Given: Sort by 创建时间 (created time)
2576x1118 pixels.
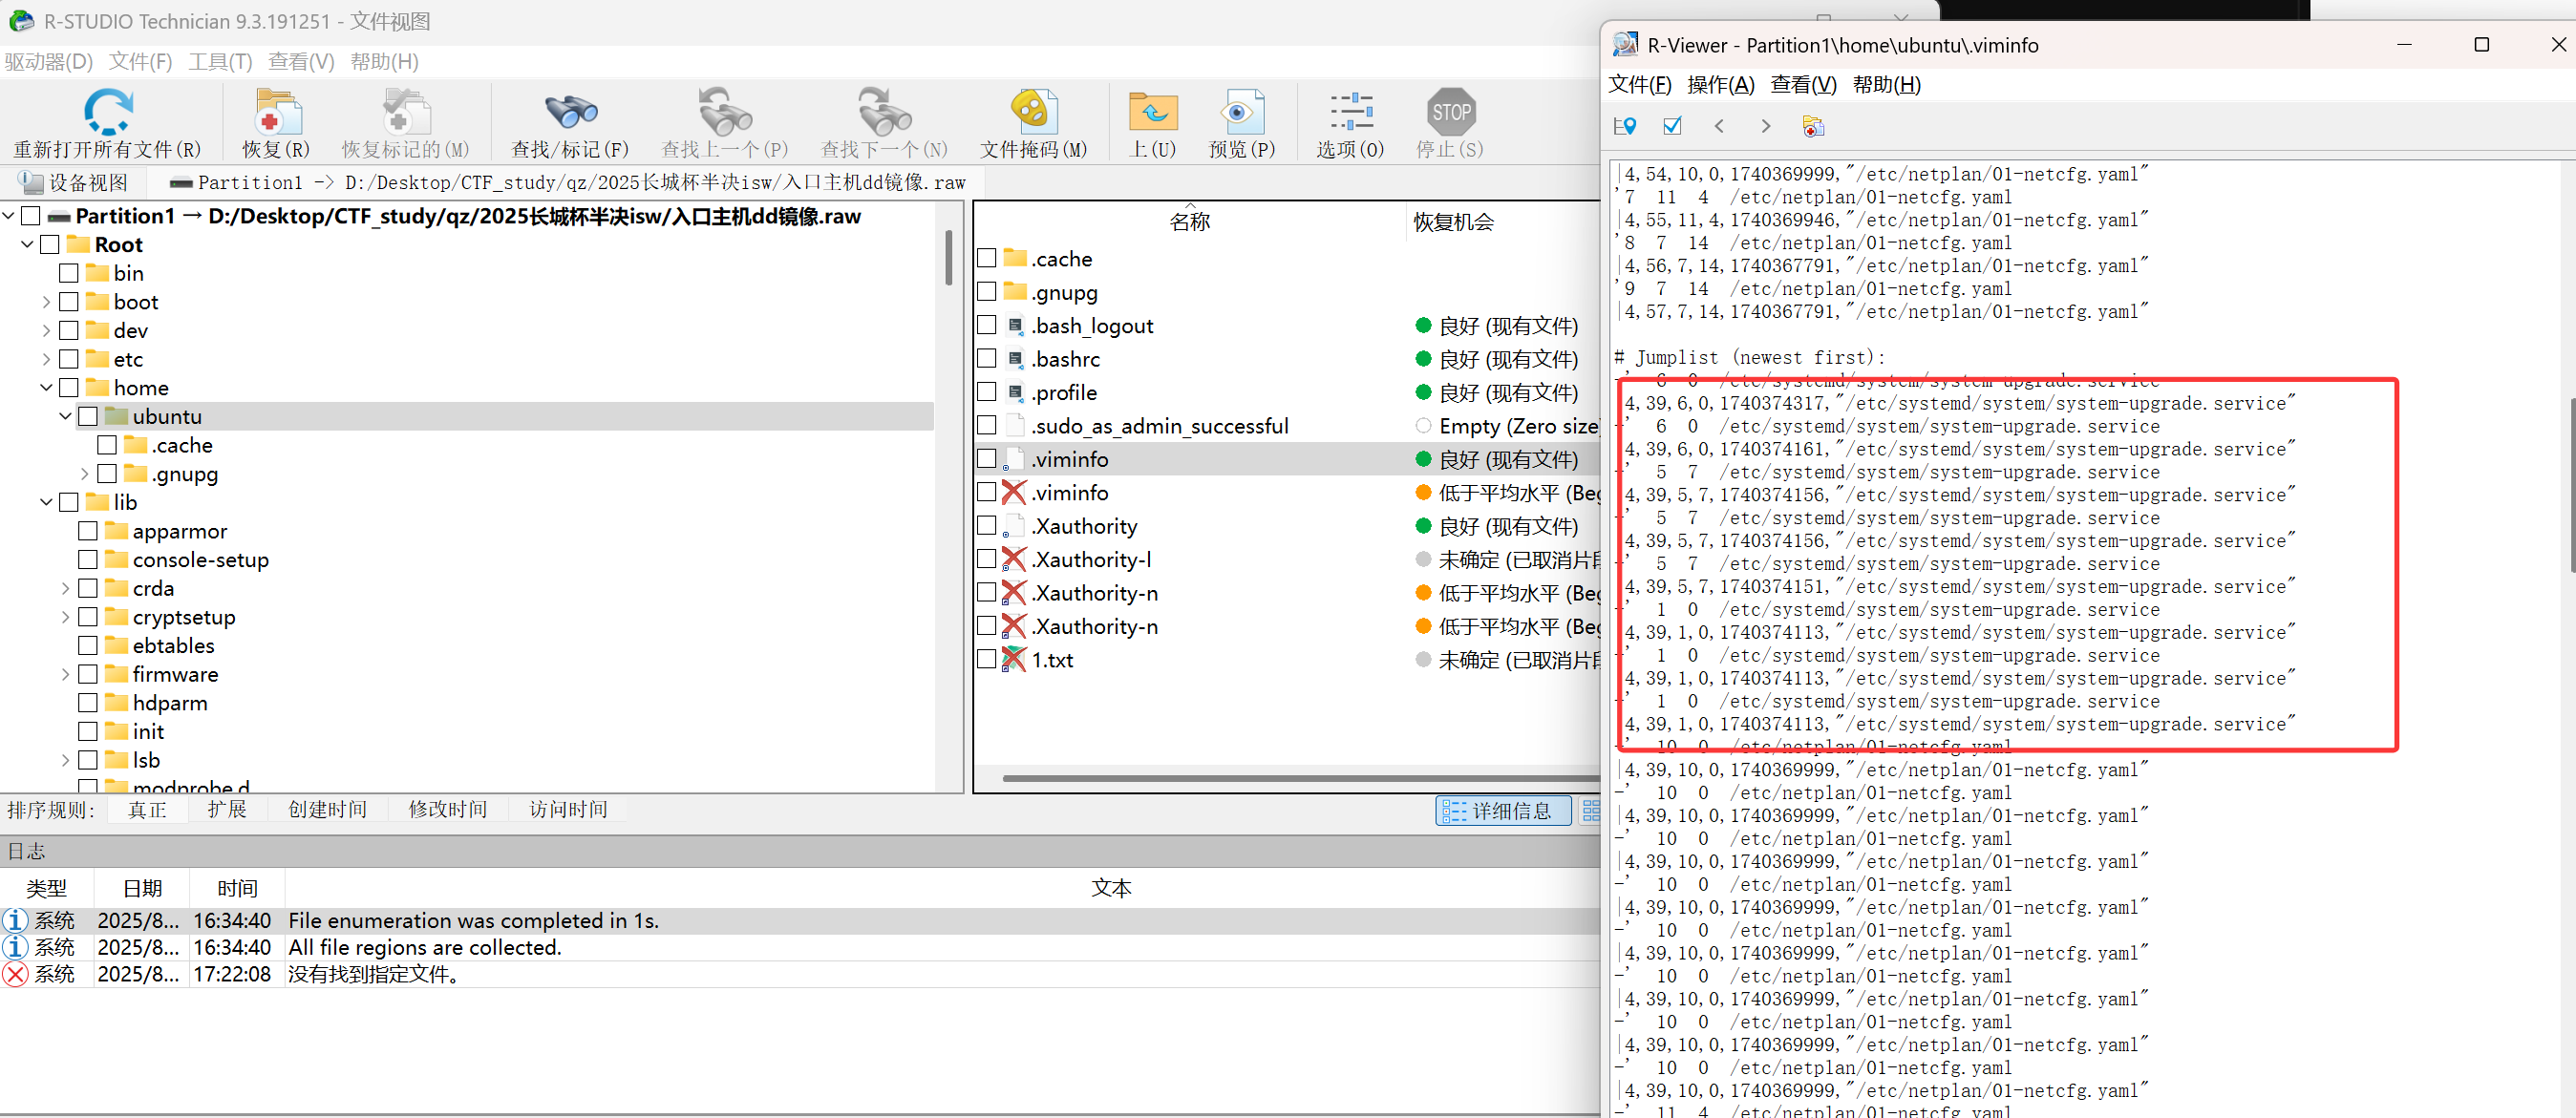Looking at the screenshot, I should click(x=327, y=809).
